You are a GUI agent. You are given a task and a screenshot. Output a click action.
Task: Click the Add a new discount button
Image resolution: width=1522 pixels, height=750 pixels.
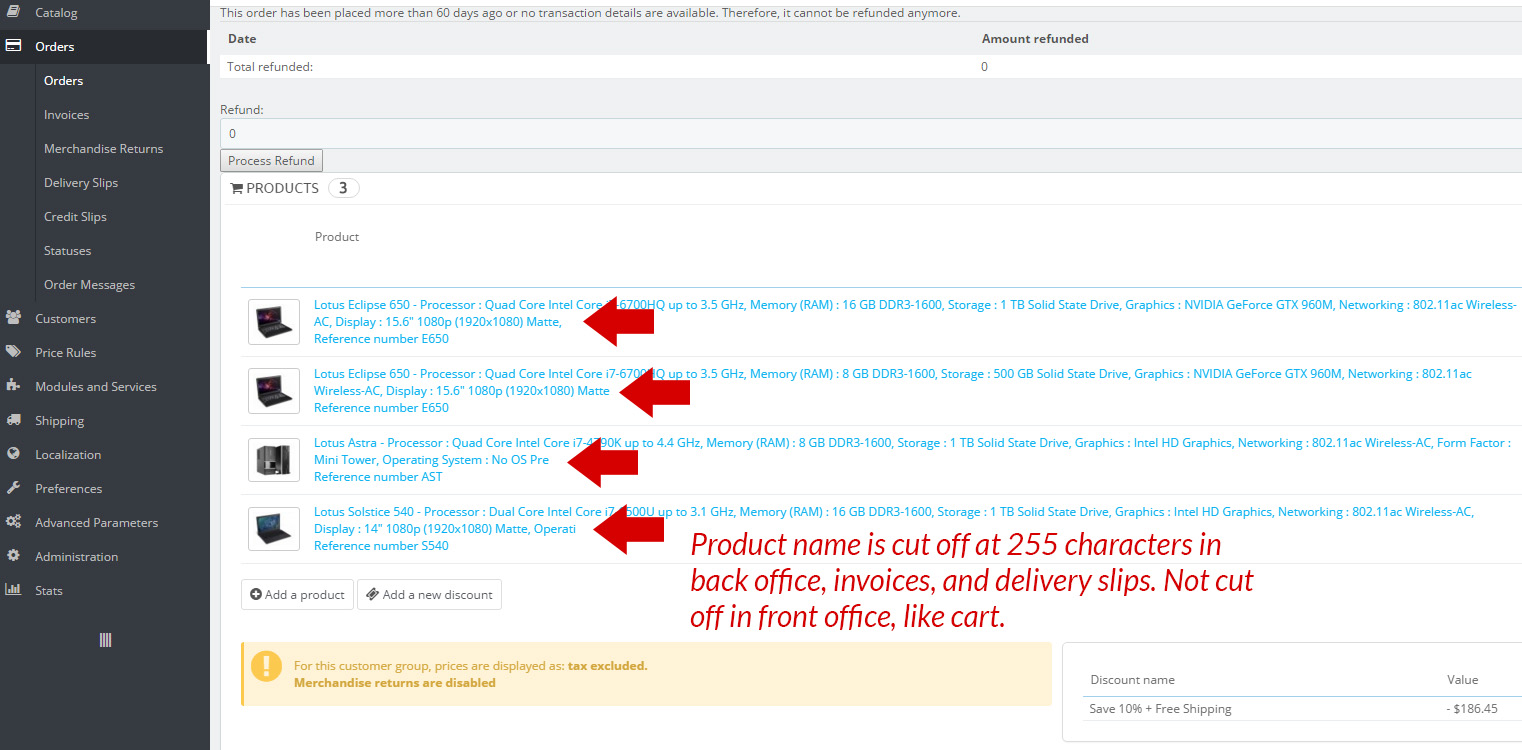[429, 594]
